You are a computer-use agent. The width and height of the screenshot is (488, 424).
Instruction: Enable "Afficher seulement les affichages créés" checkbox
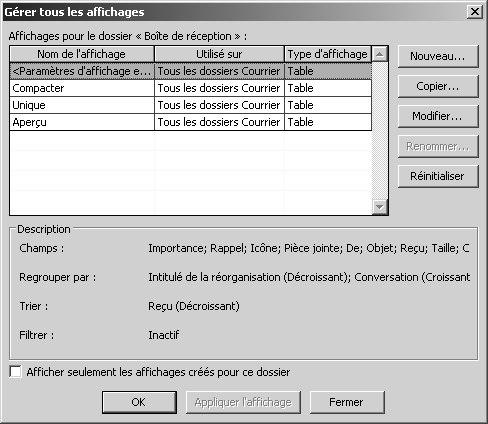point(15,372)
